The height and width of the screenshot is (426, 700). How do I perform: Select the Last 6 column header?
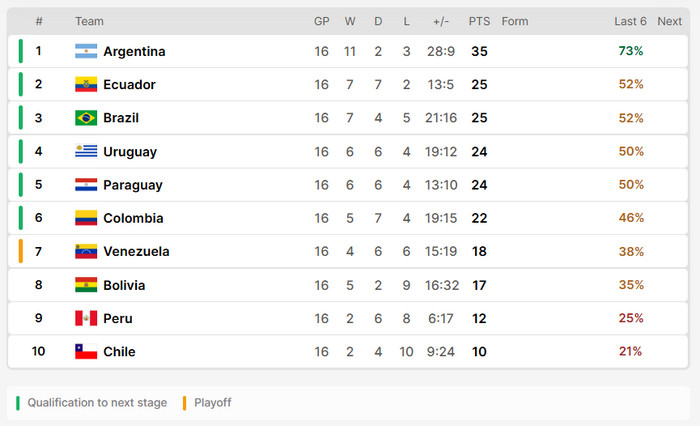[x=630, y=21]
